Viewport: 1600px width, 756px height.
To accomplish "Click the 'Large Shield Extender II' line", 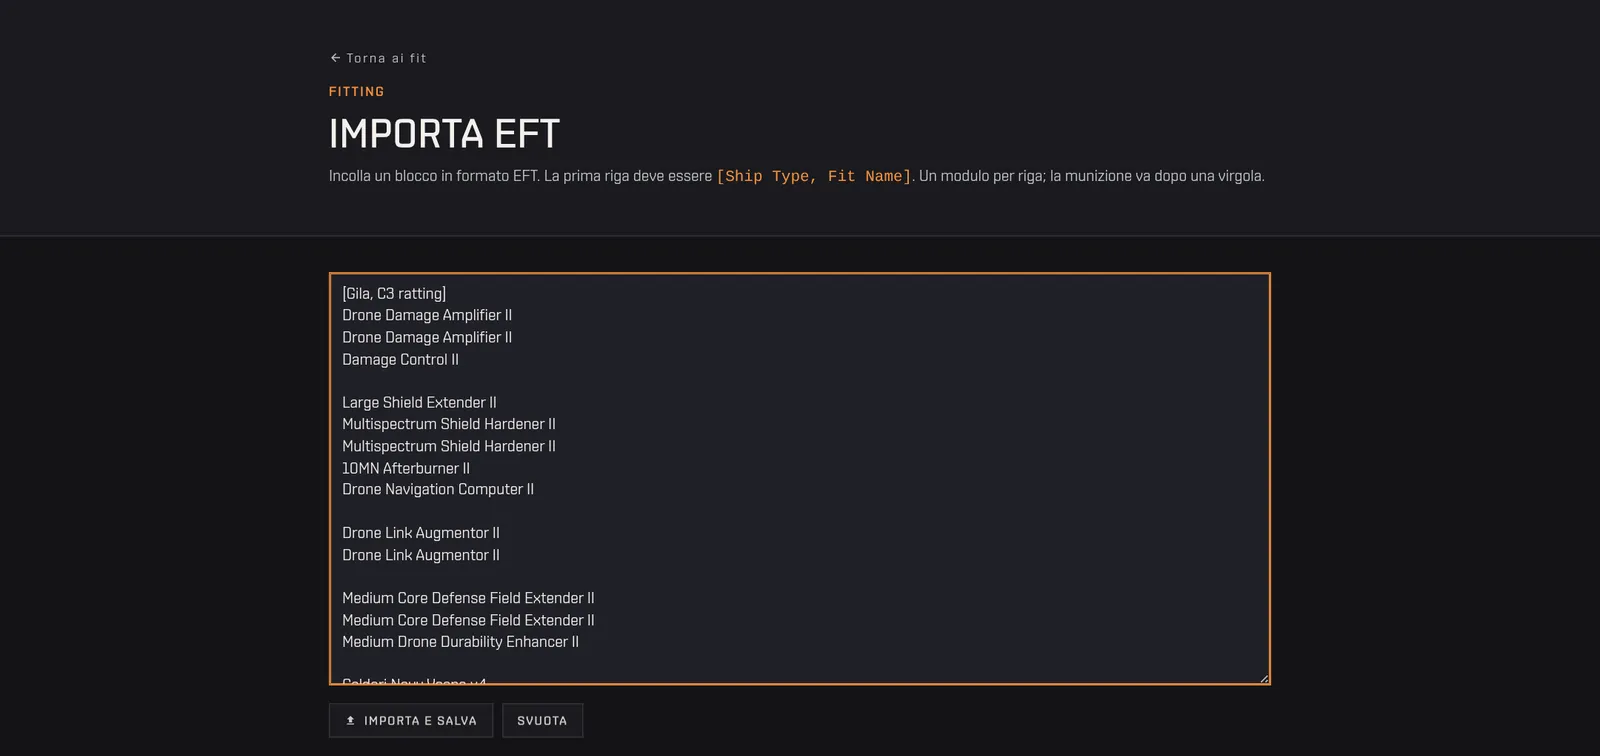I will pos(419,402).
